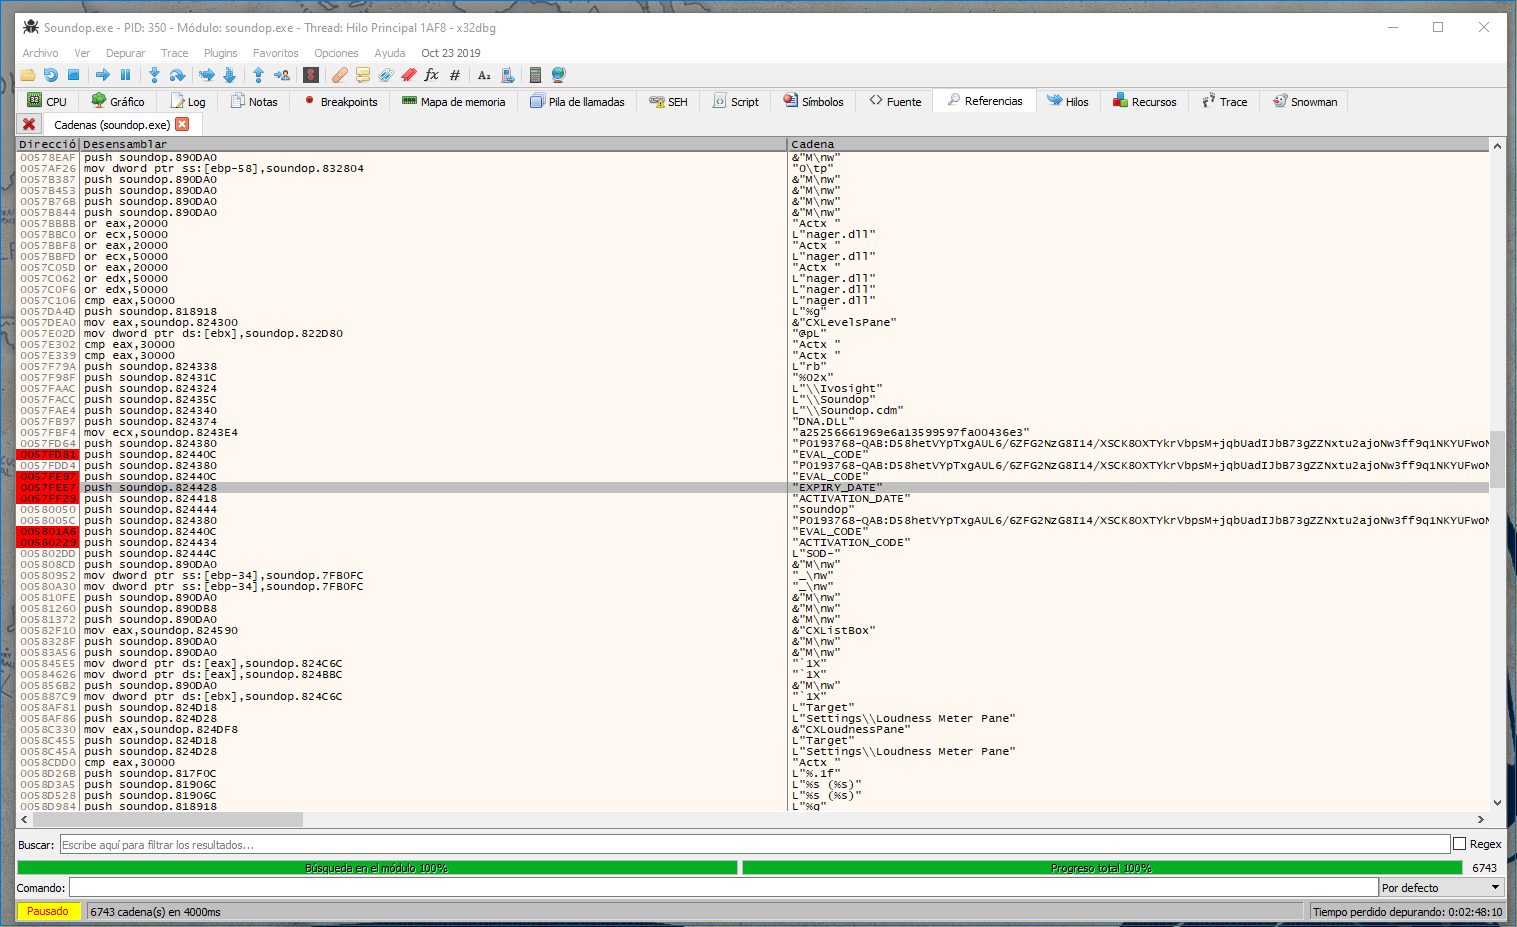Image resolution: width=1517 pixels, height=927 pixels.
Task: Switch to the Recursos tab
Action: coord(1145,101)
